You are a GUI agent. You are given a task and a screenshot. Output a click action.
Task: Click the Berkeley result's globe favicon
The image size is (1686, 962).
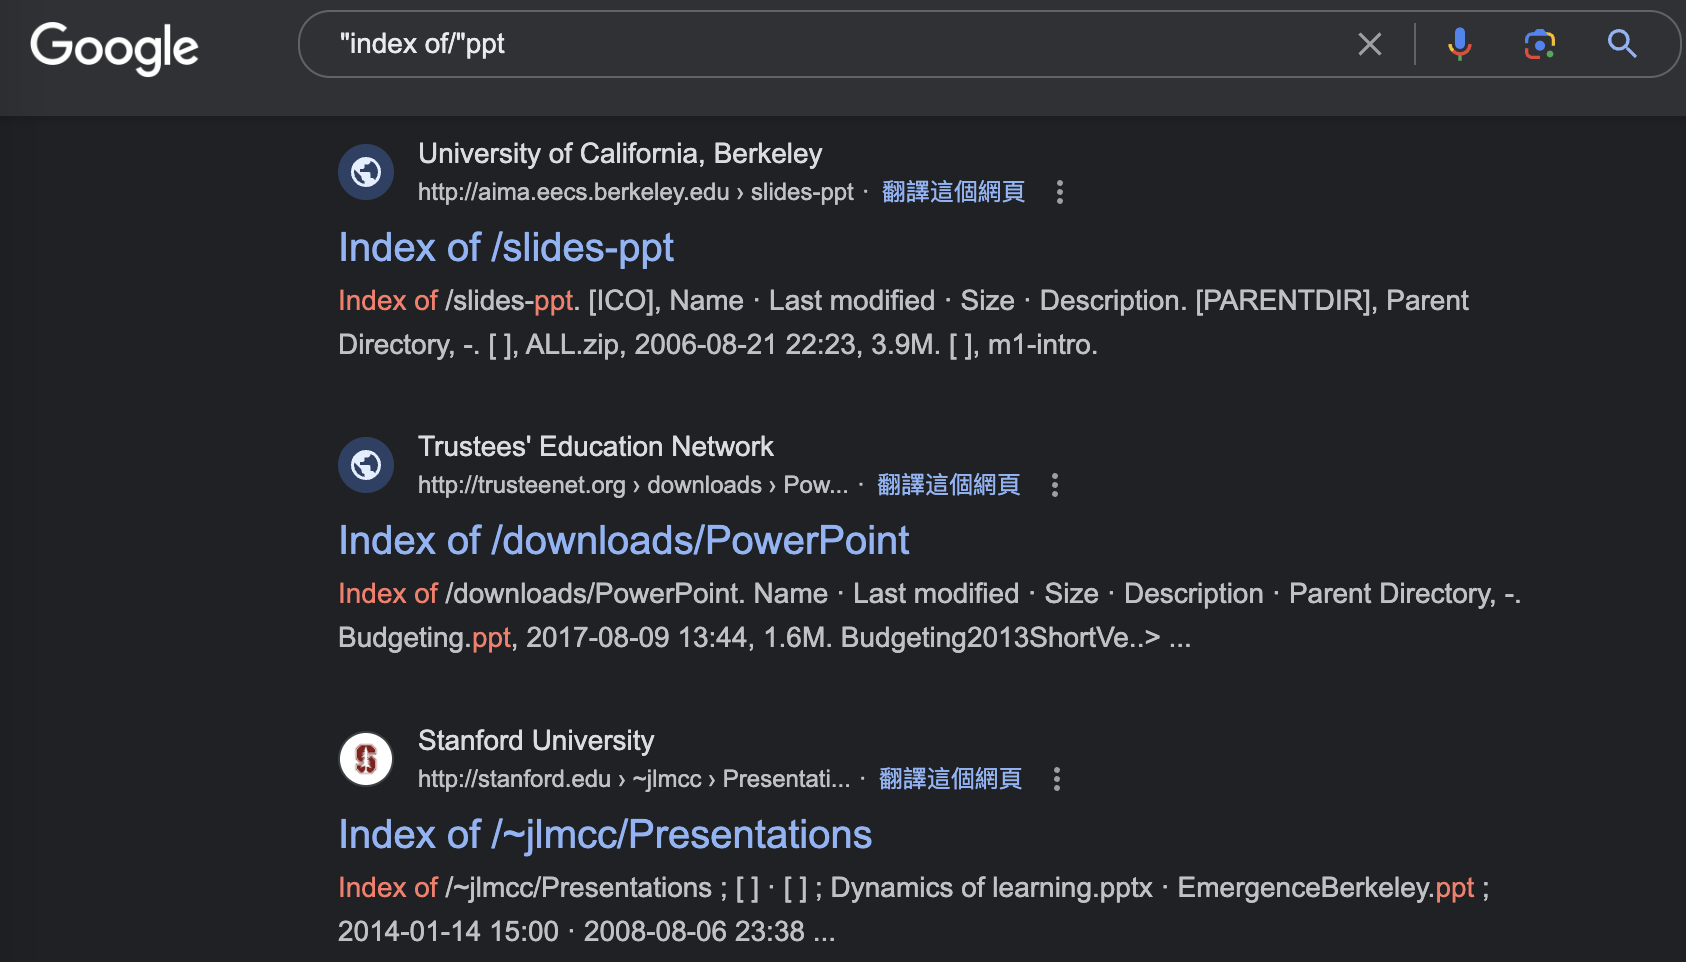[366, 171]
